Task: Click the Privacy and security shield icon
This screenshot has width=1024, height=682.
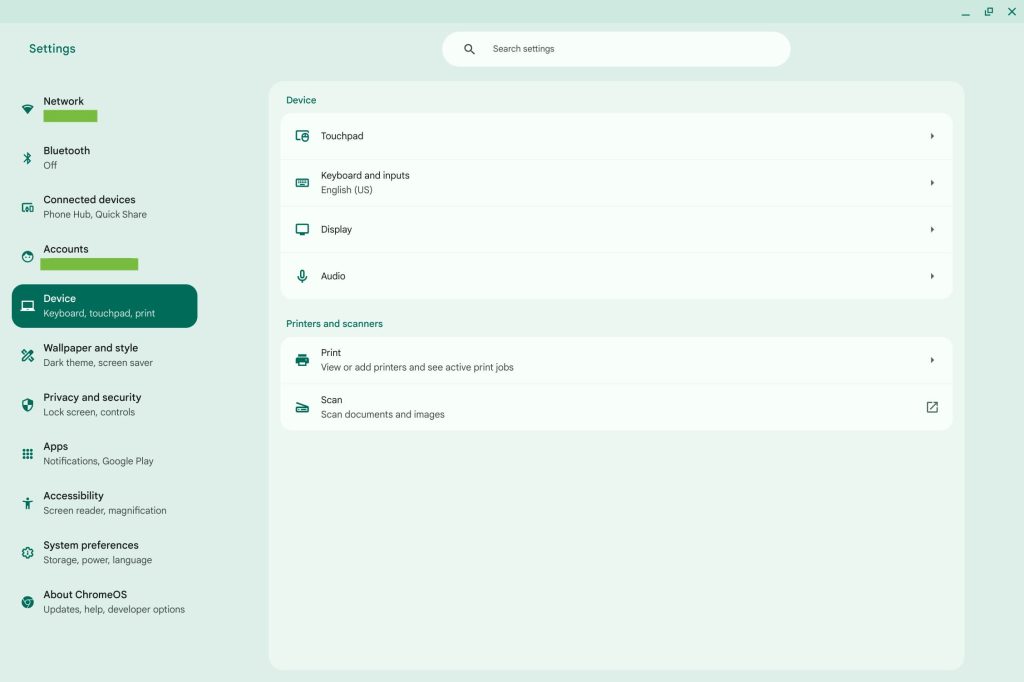Action: [28, 405]
